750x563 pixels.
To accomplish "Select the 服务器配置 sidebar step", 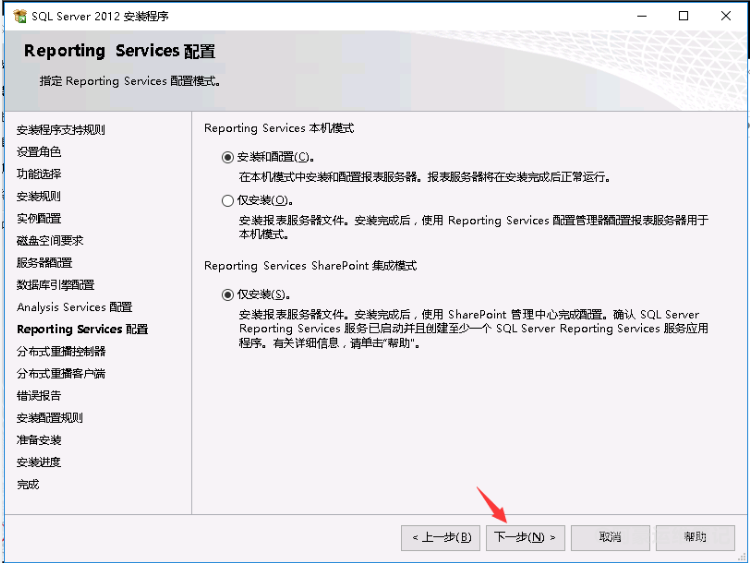I will pyautogui.click(x=44, y=263).
